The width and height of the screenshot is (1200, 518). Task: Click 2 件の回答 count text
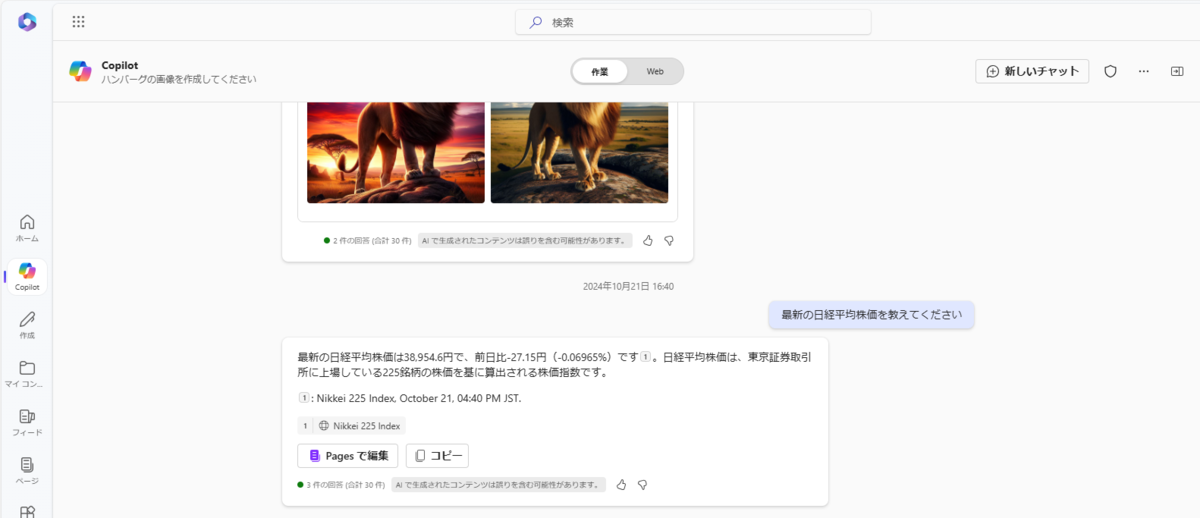click(x=372, y=240)
